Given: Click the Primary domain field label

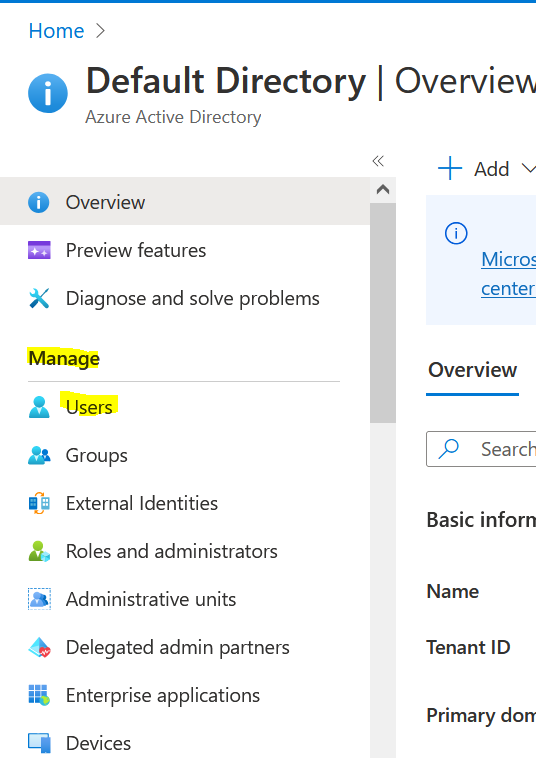Looking at the screenshot, I should (481, 715).
